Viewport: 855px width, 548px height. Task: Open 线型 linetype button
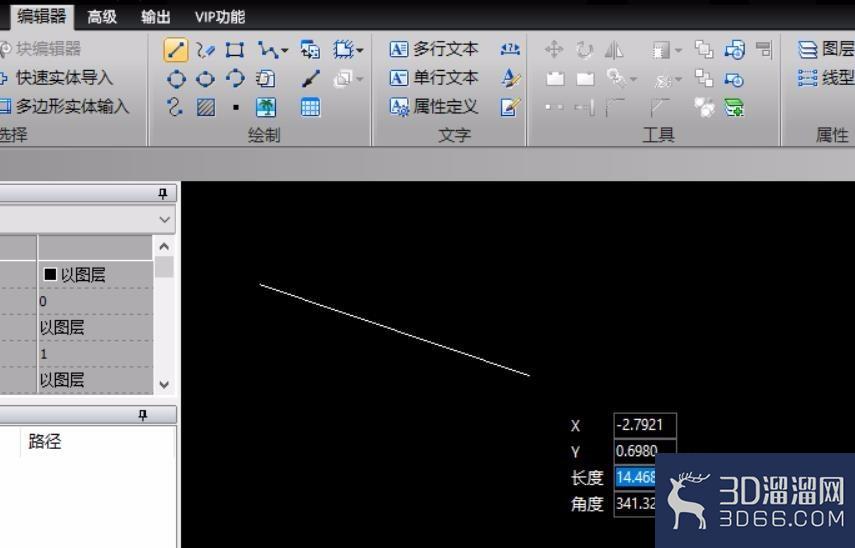(826, 78)
